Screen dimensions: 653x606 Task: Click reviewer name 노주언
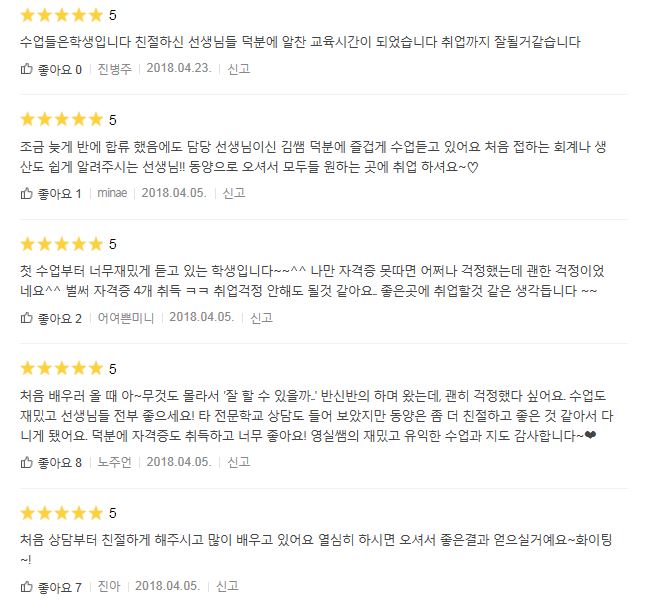click(115, 462)
